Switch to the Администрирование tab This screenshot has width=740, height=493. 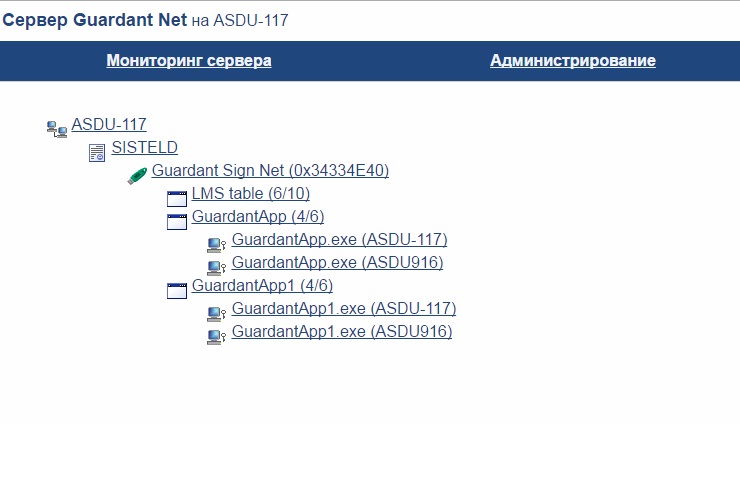click(x=573, y=61)
